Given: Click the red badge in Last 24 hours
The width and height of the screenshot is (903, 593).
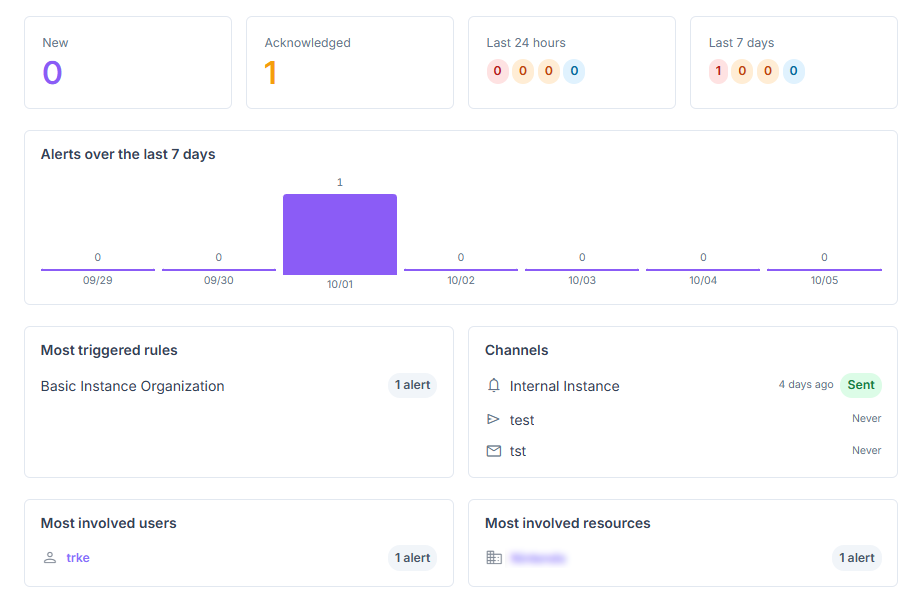Looking at the screenshot, I should tap(498, 71).
